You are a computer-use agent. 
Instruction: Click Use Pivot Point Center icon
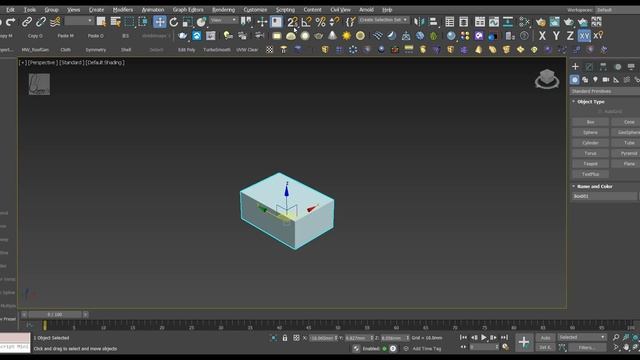(x=246, y=22)
